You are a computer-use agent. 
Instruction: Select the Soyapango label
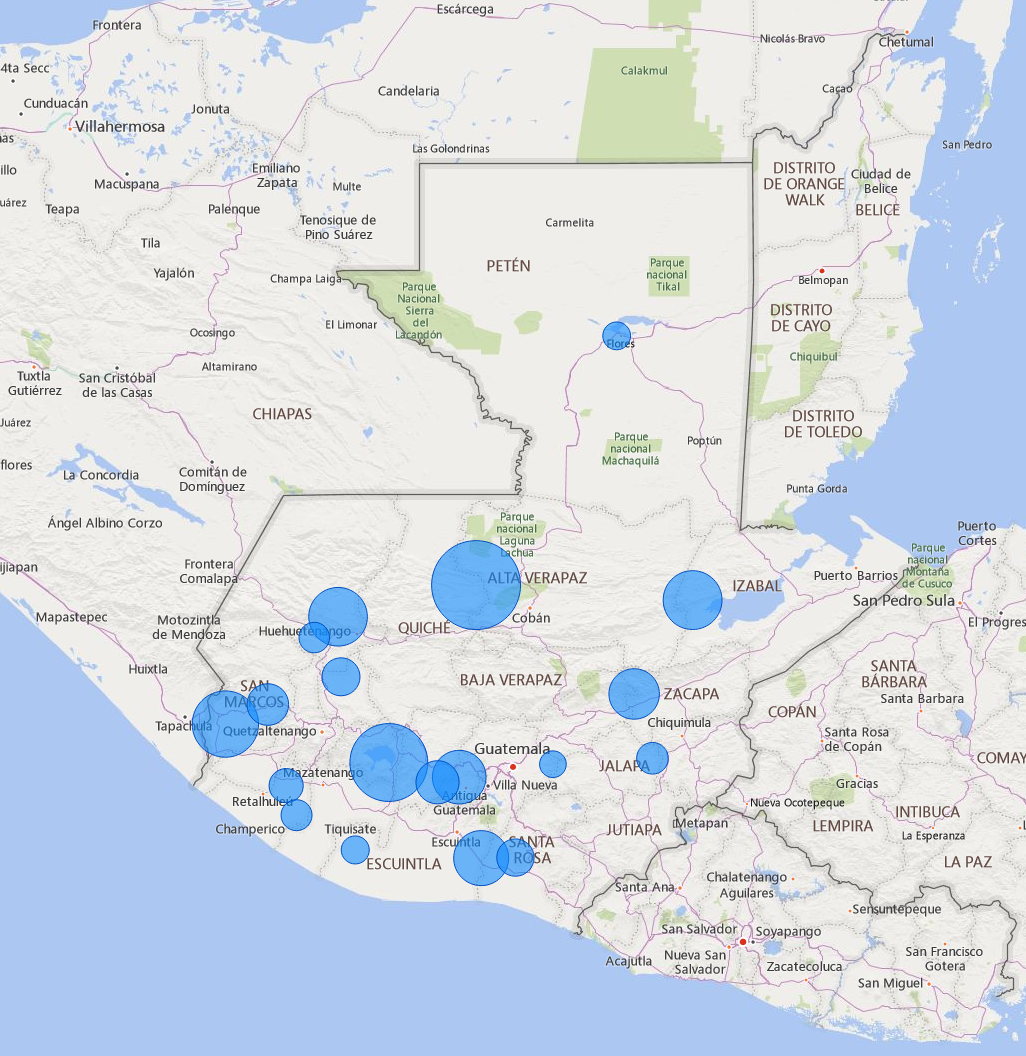click(788, 932)
